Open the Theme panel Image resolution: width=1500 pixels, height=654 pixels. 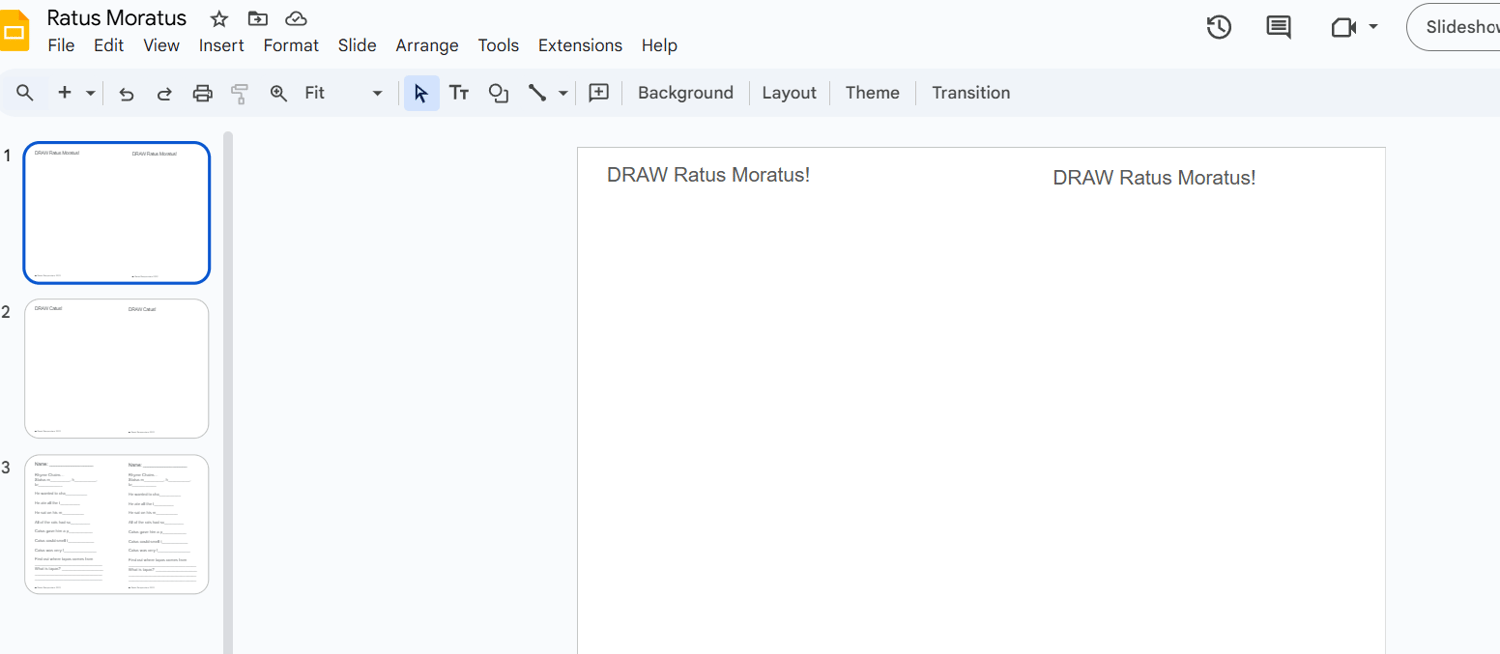tap(872, 93)
